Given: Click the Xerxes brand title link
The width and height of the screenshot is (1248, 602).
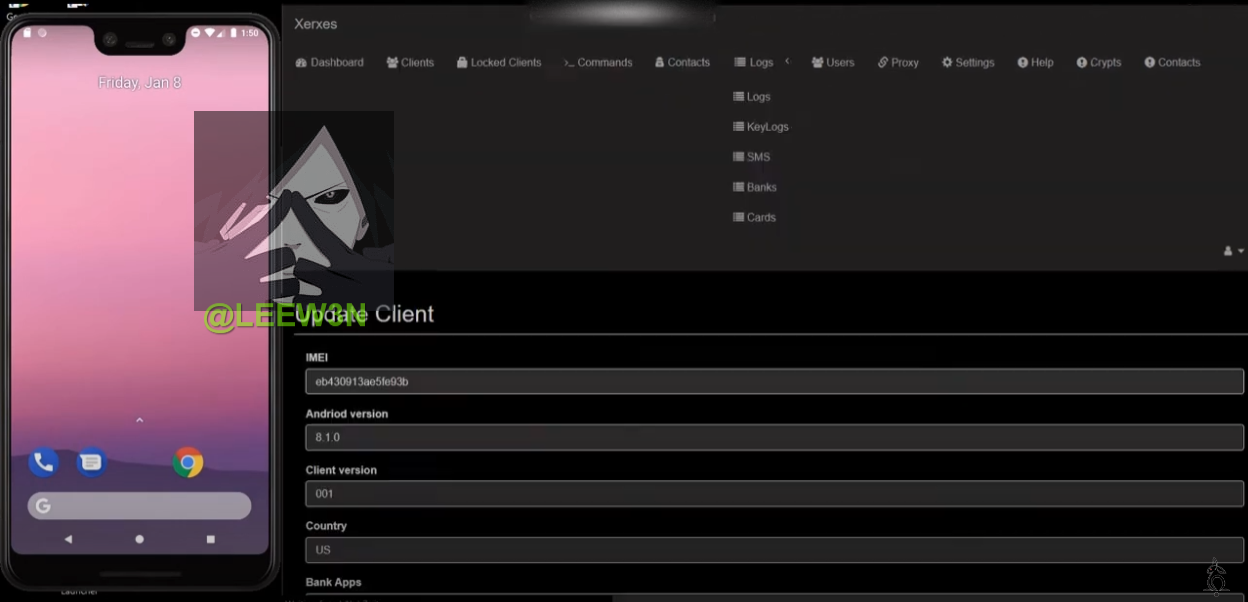Looking at the screenshot, I should [315, 24].
